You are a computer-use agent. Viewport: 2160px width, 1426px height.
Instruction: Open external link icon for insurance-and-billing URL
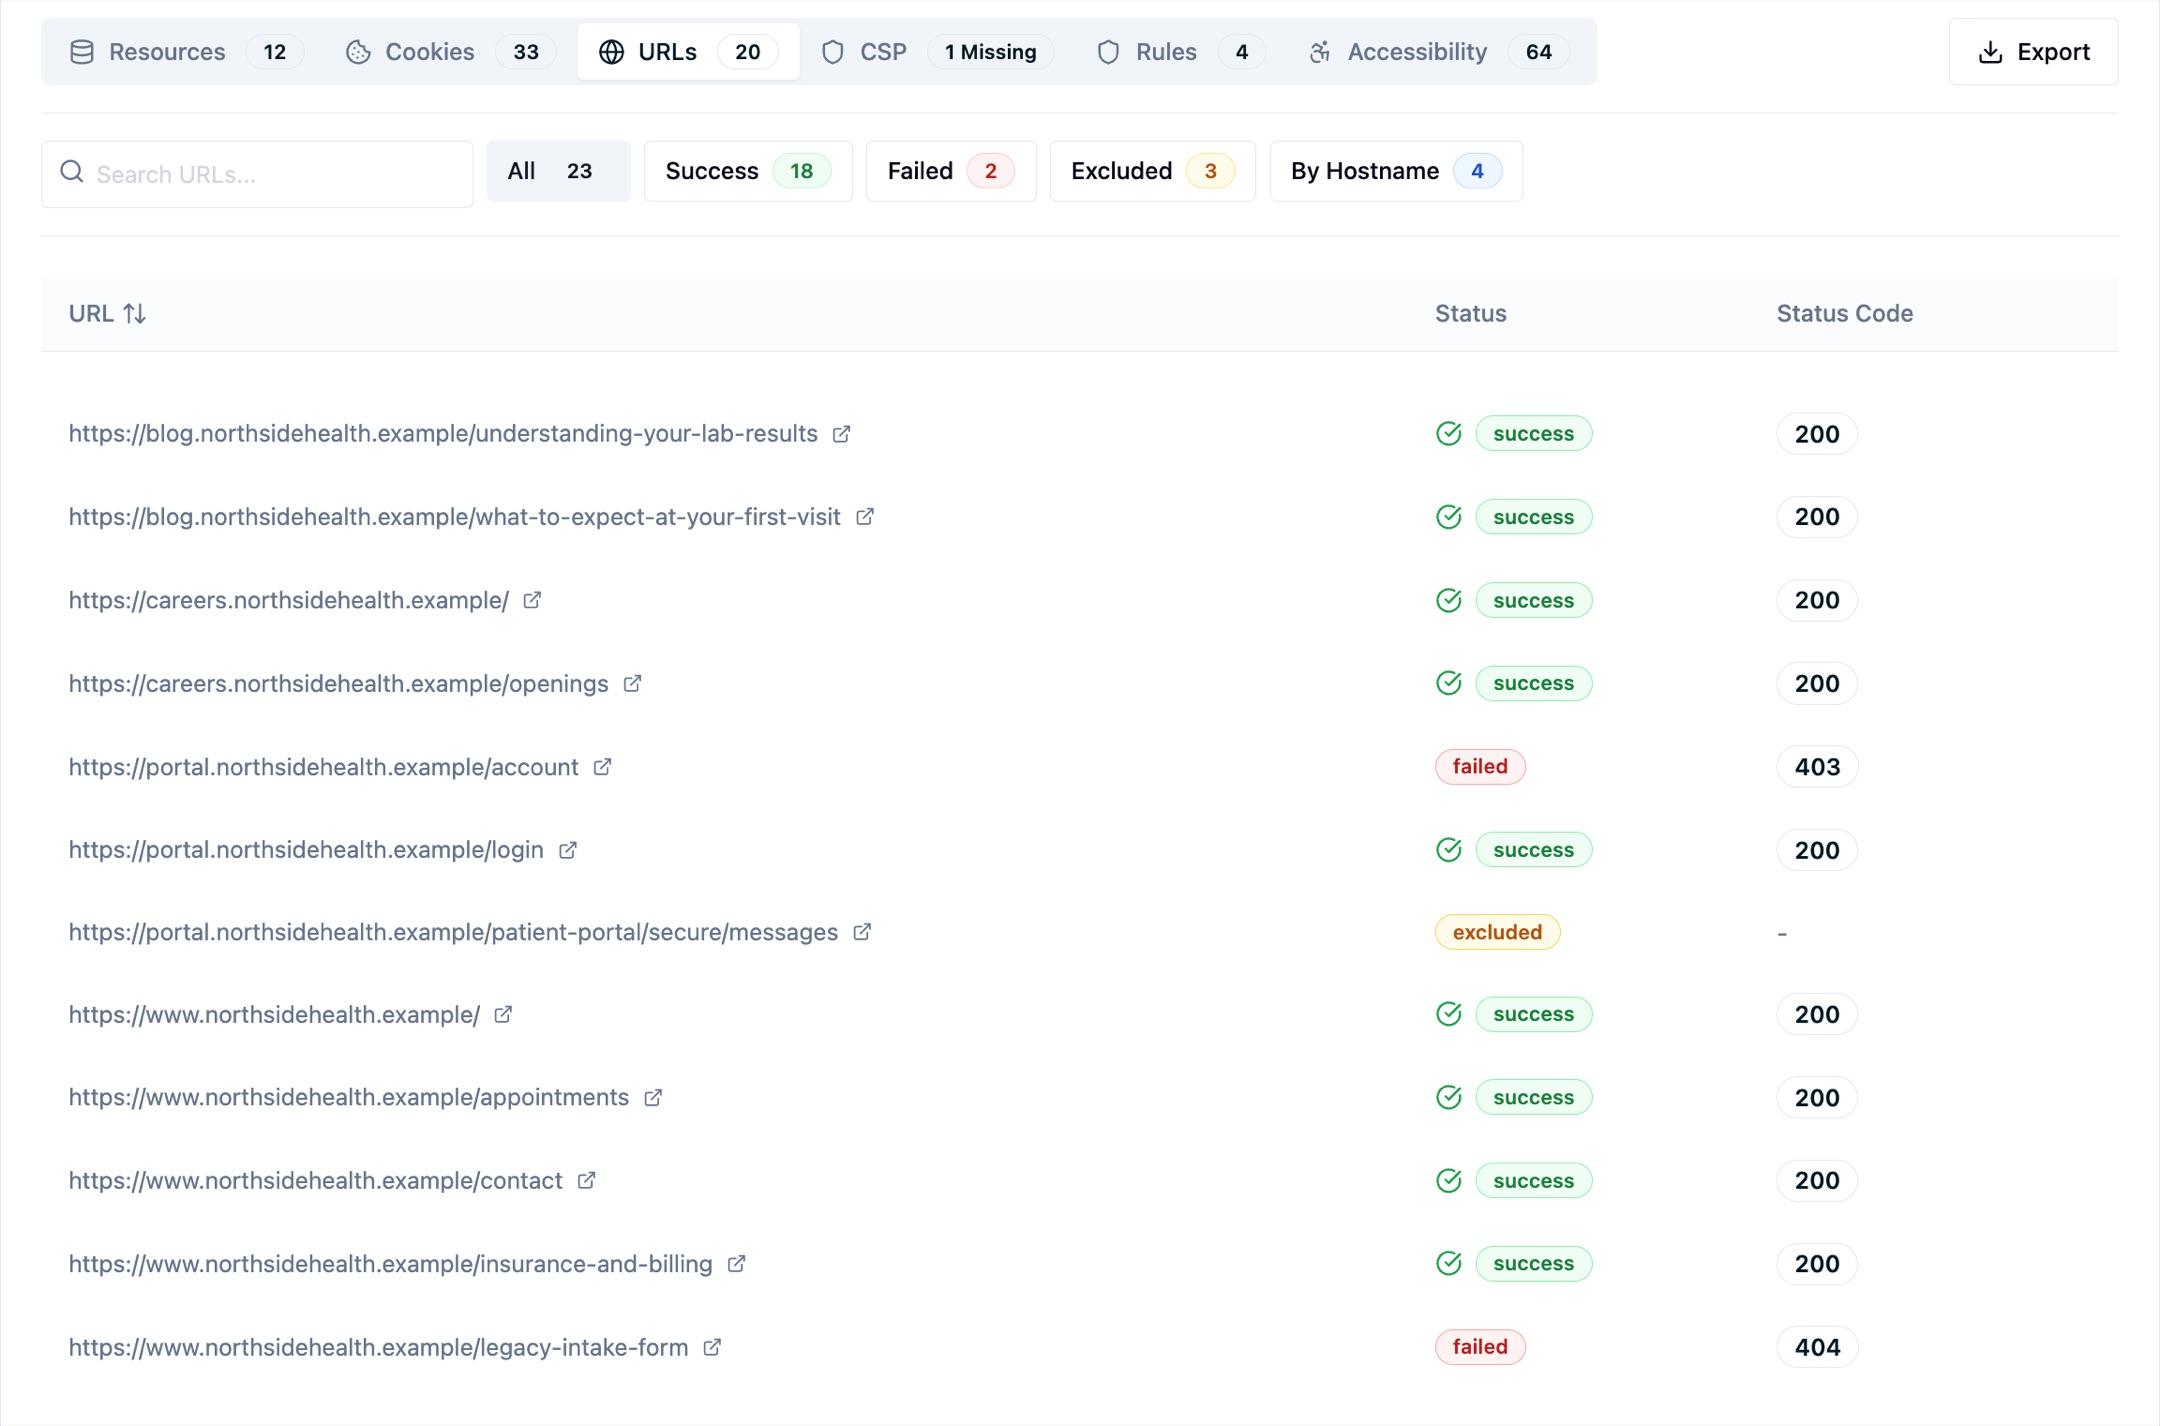click(736, 1264)
